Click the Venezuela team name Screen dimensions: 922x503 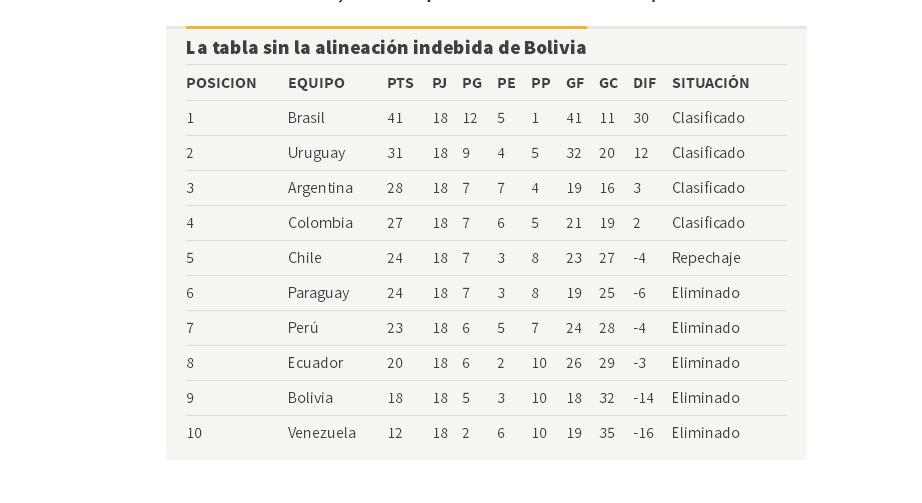322,433
